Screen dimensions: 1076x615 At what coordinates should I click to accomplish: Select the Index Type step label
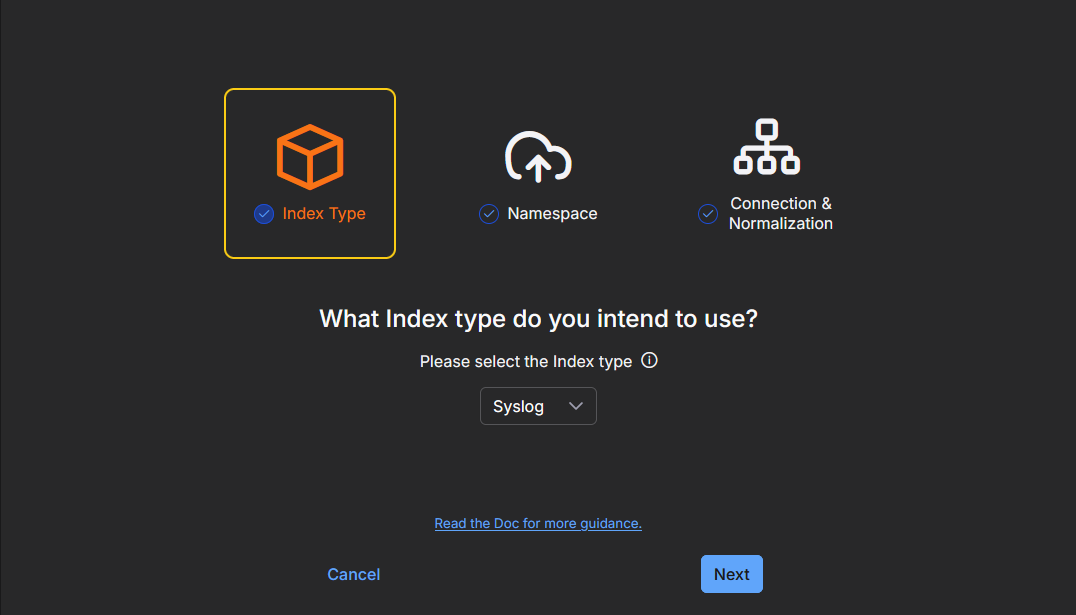324,214
